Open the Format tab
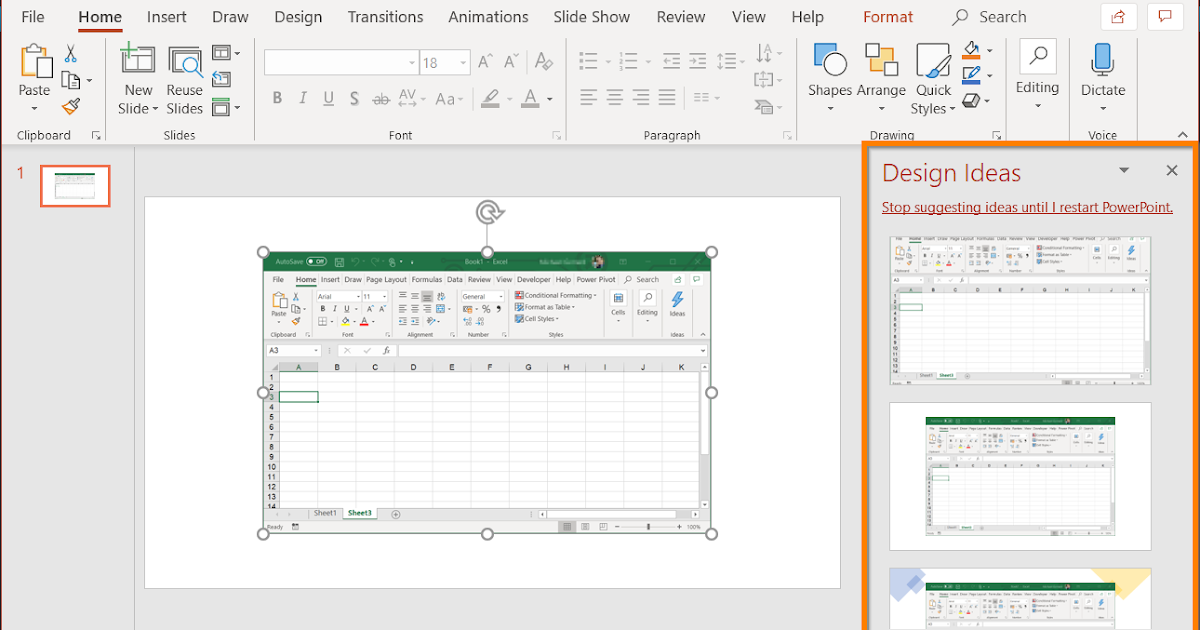Viewport: 1200px width, 630px height. click(887, 16)
